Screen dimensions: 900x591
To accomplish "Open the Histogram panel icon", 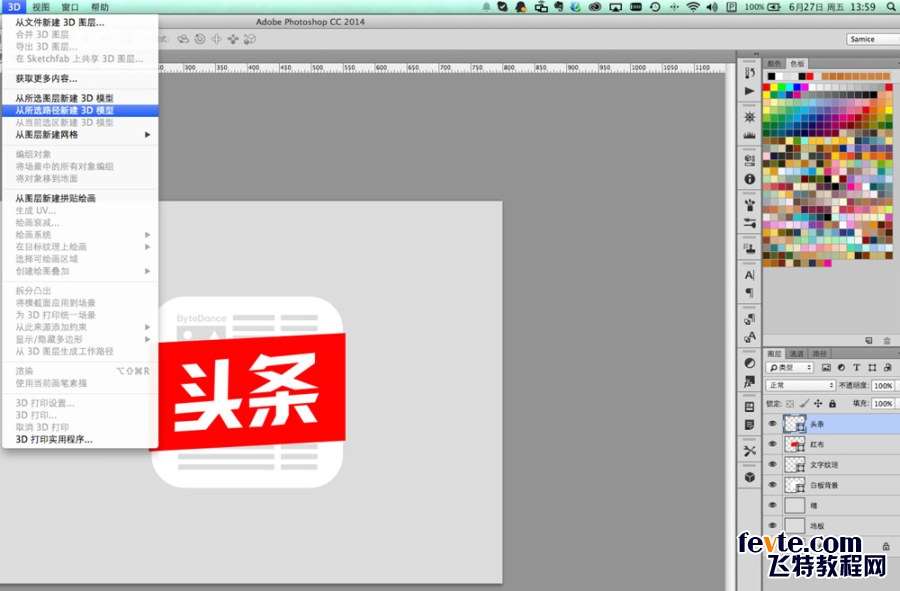I will click(x=750, y=135).
